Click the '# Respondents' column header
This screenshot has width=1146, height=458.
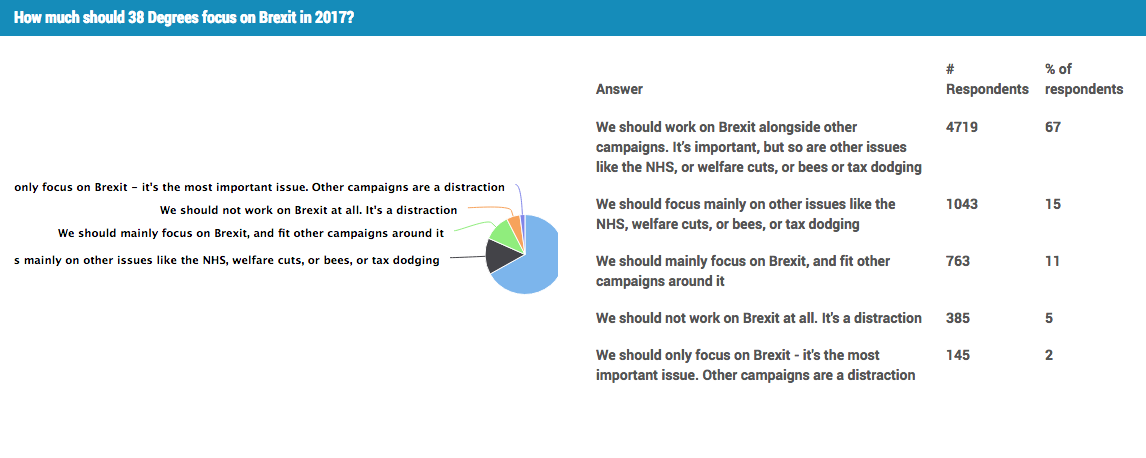tap(986, 79)
